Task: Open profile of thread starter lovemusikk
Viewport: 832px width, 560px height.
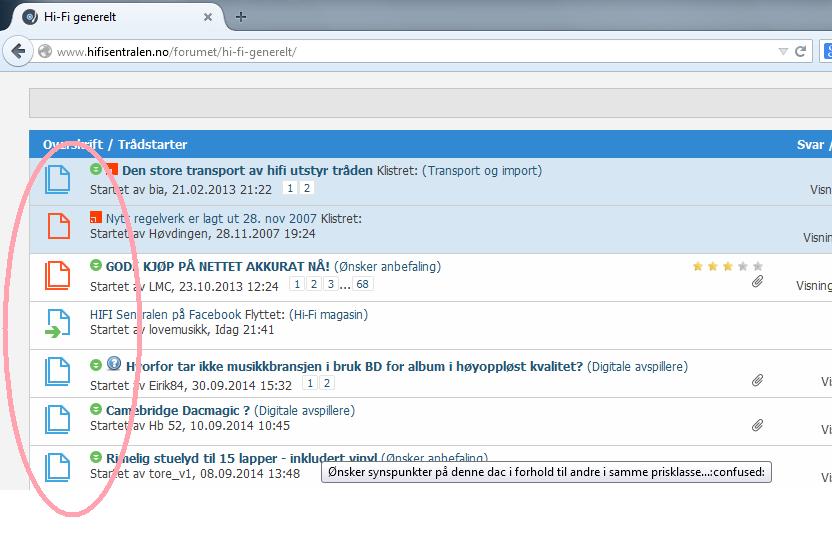Action: [x=179, y=330]
